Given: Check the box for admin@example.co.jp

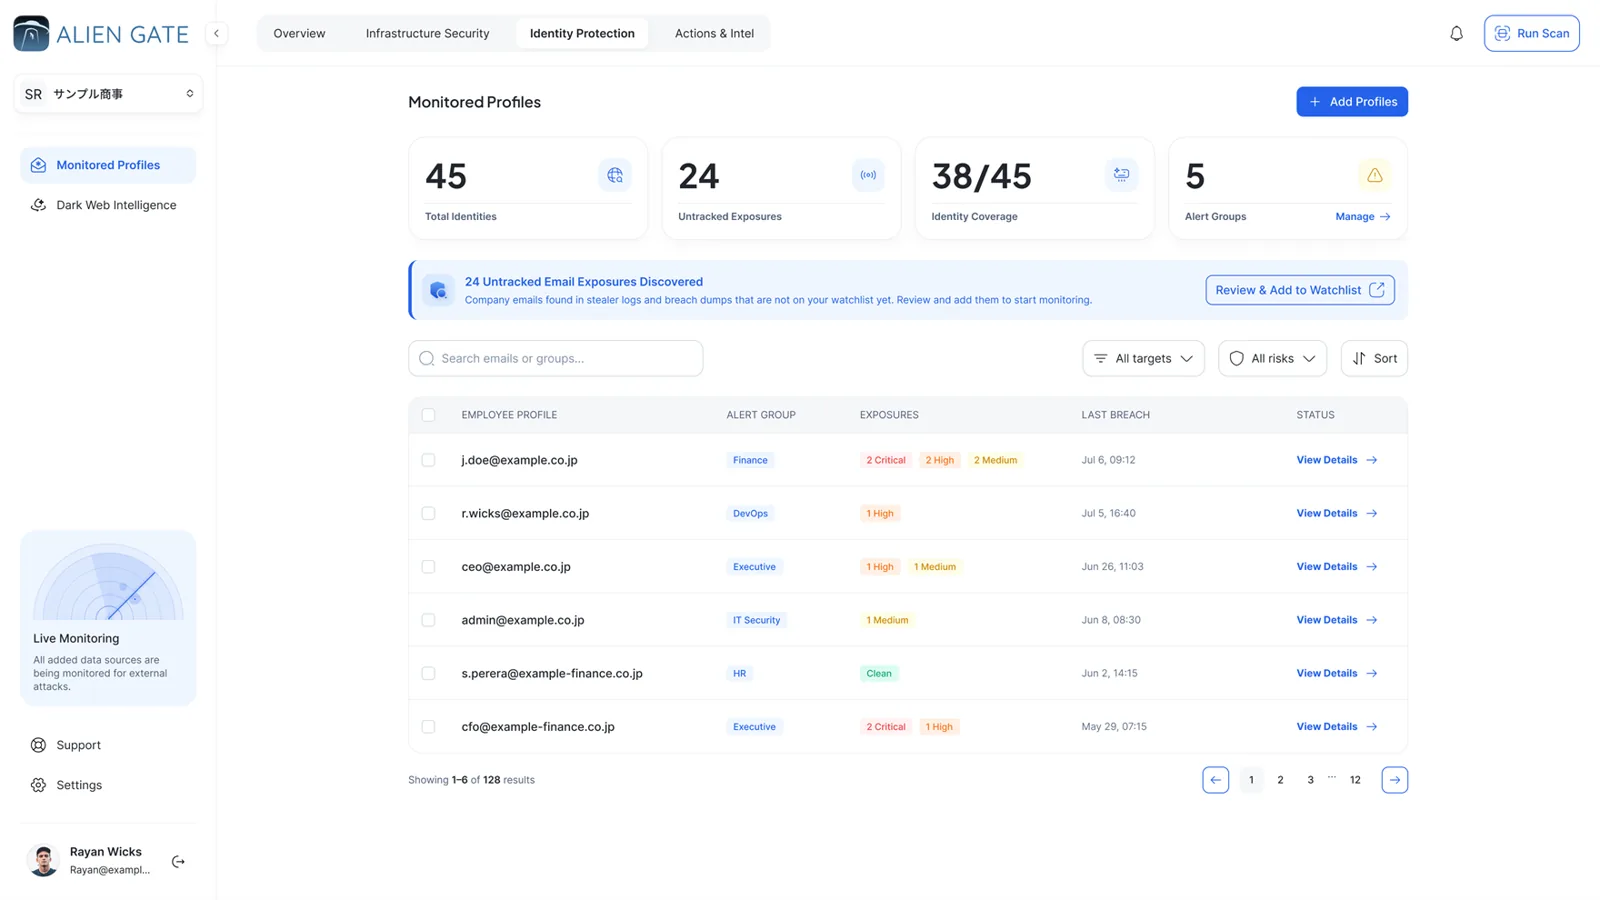Looking at the screenshot, I should pos(428,620).
